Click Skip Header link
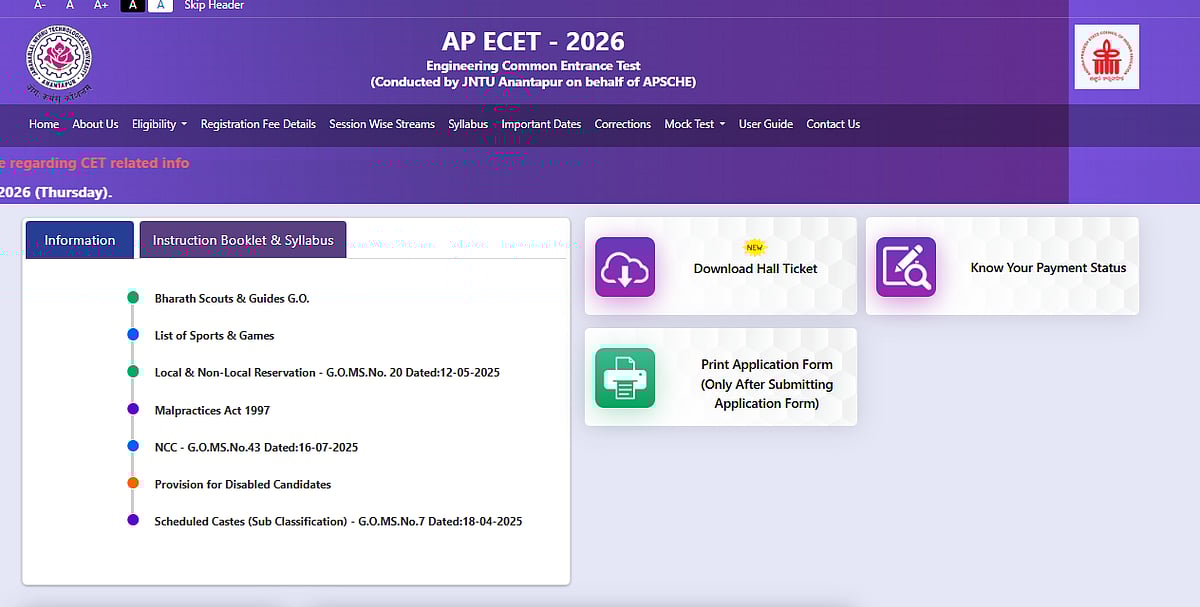This screenshot has width=1200, height=607. click(214, 5)
